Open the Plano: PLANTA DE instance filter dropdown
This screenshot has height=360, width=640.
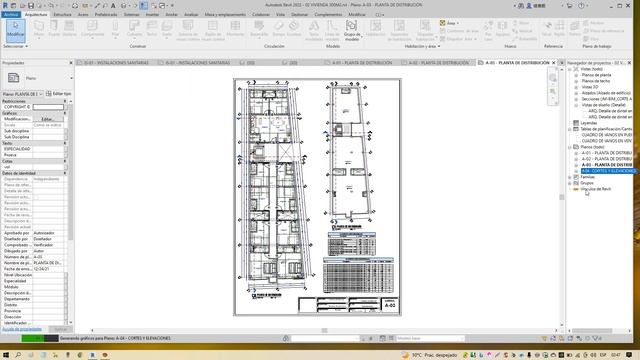point(22,94)
